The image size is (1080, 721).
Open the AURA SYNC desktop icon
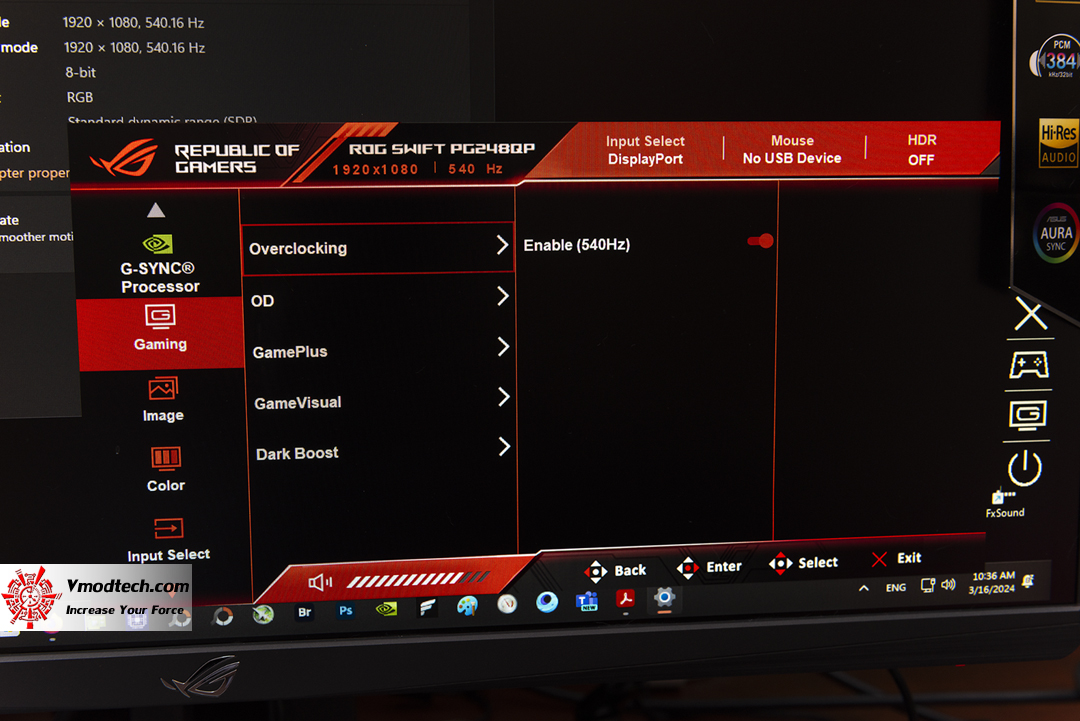coord(1055,233)
